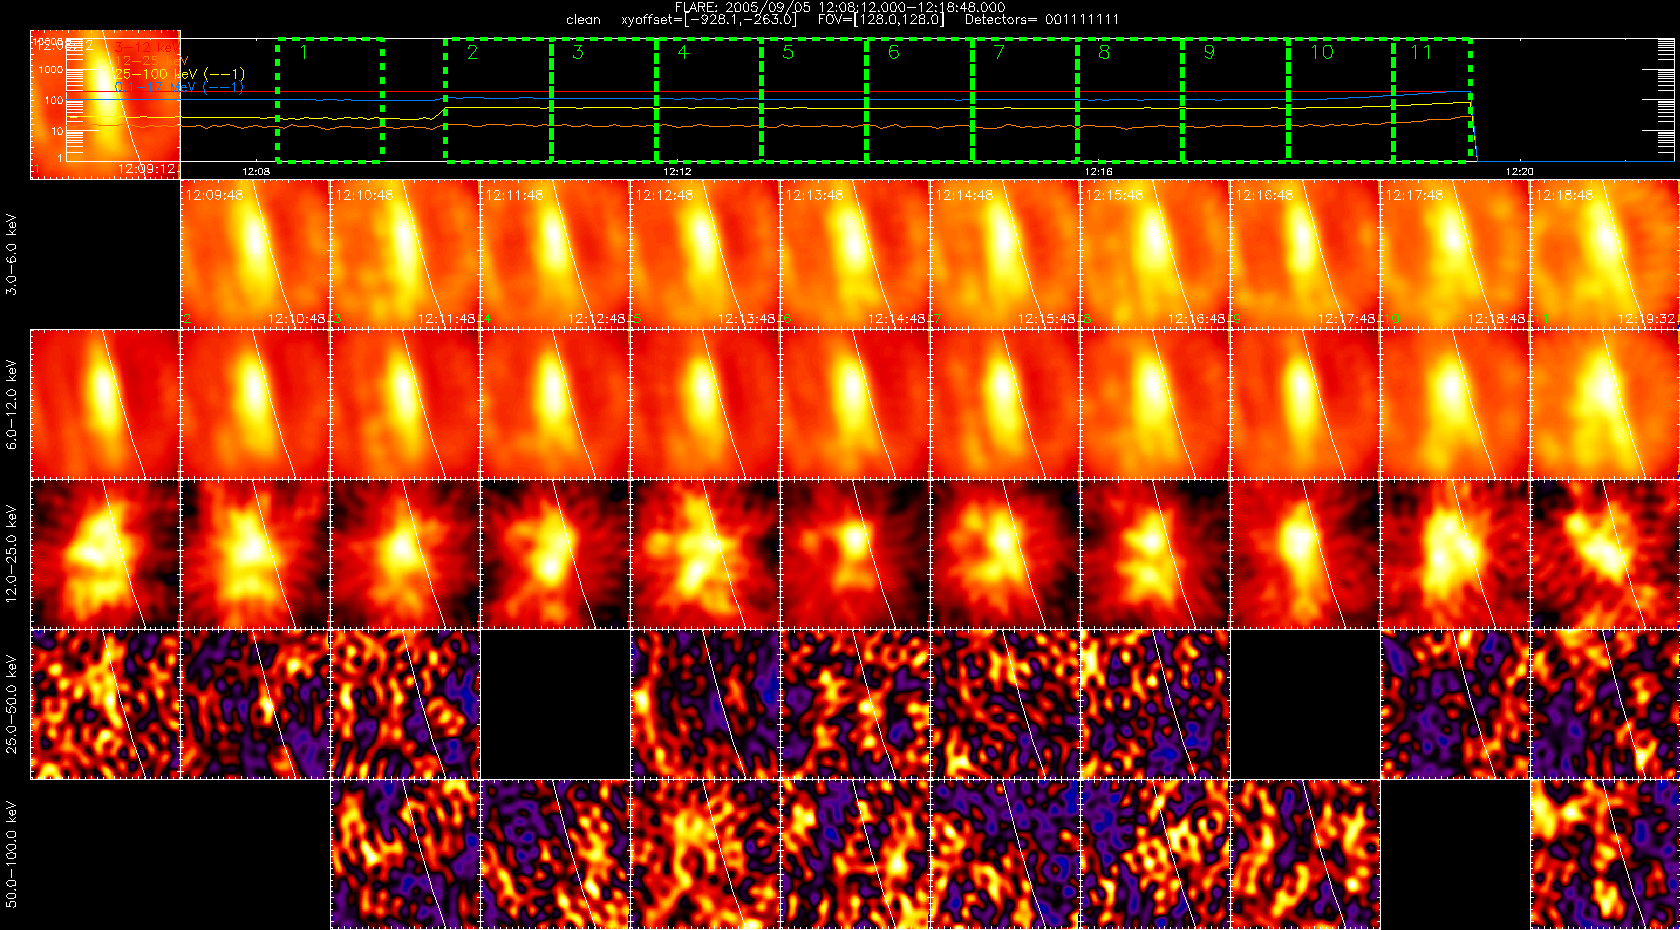Image resolution: width=1680 pixels, height=930 pixels.
Task: Open the 12-25 keV image for interval 11
Action: point(1605,555)
